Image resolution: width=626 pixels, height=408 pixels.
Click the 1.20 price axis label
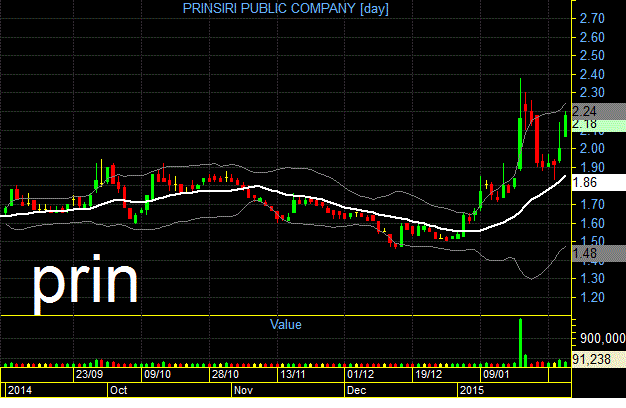(x=592, y=297)
